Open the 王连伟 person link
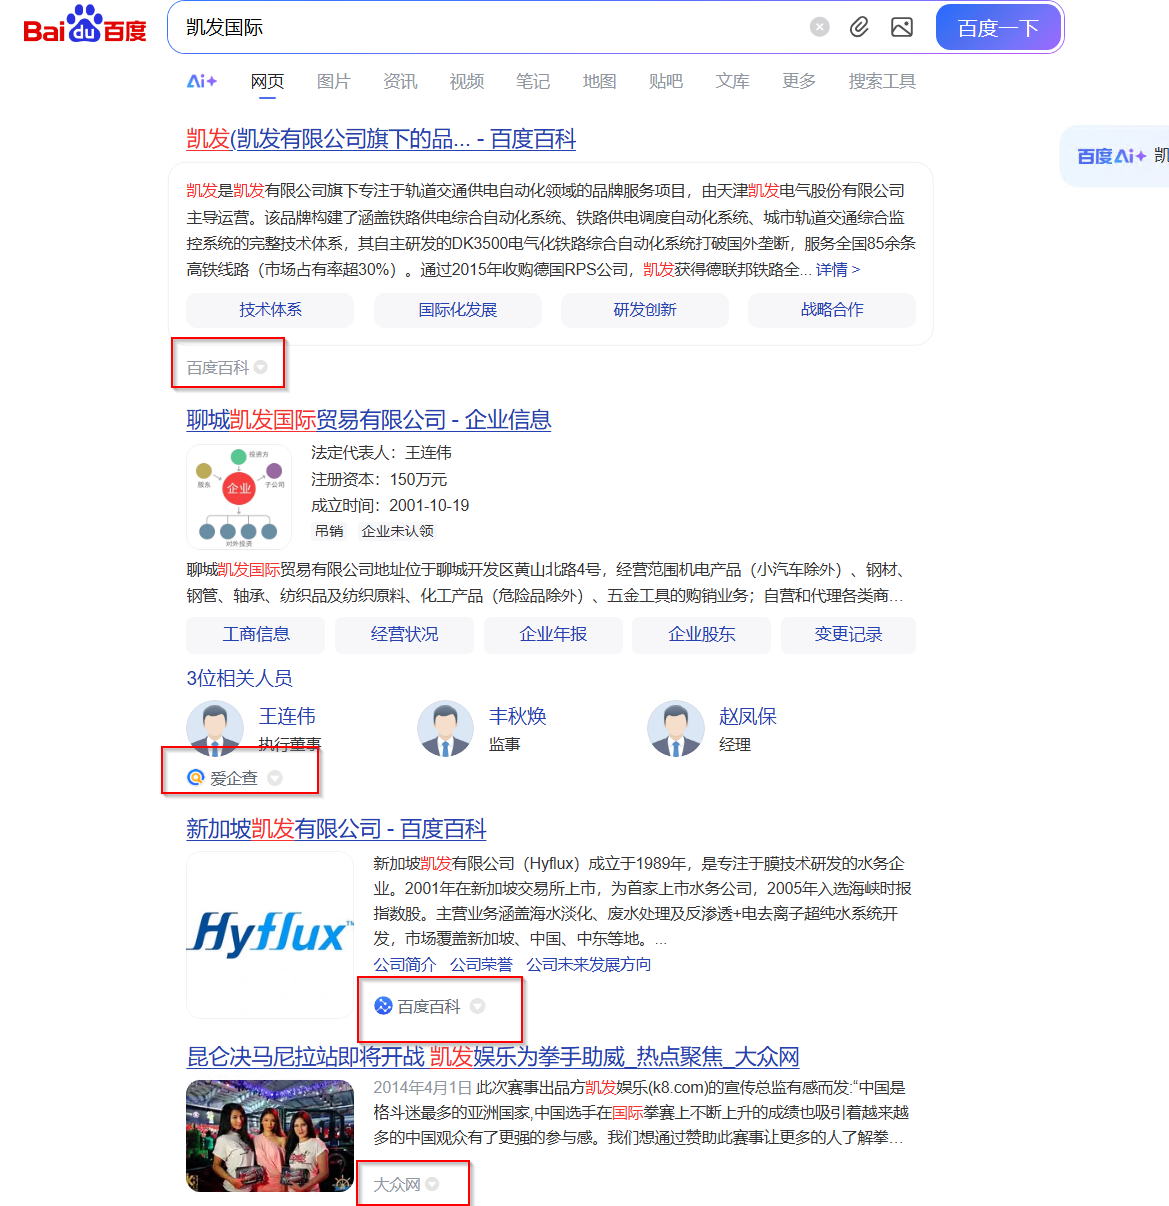The height and width of the screenshot is (1206, 1169). [x=287, y=716]
